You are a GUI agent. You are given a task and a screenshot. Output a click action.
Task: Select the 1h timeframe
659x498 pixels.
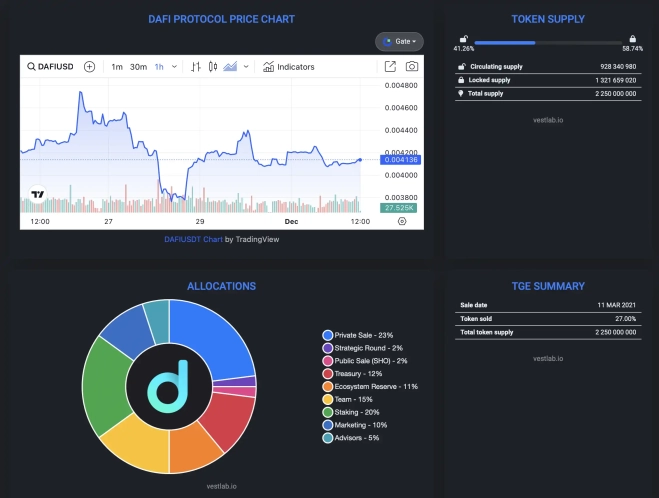pos(159,67)
